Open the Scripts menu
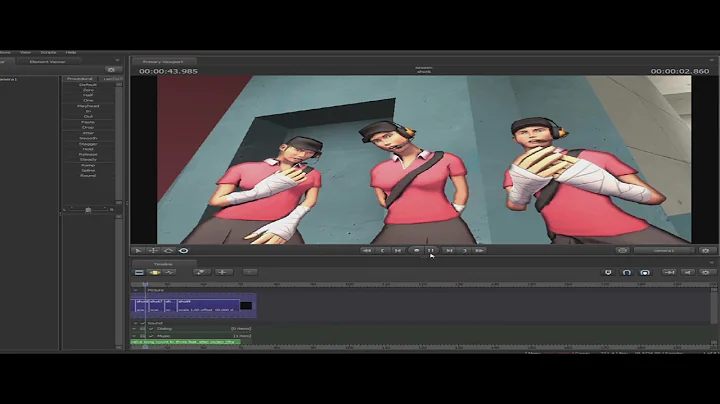720x404 pixels. 48,52
